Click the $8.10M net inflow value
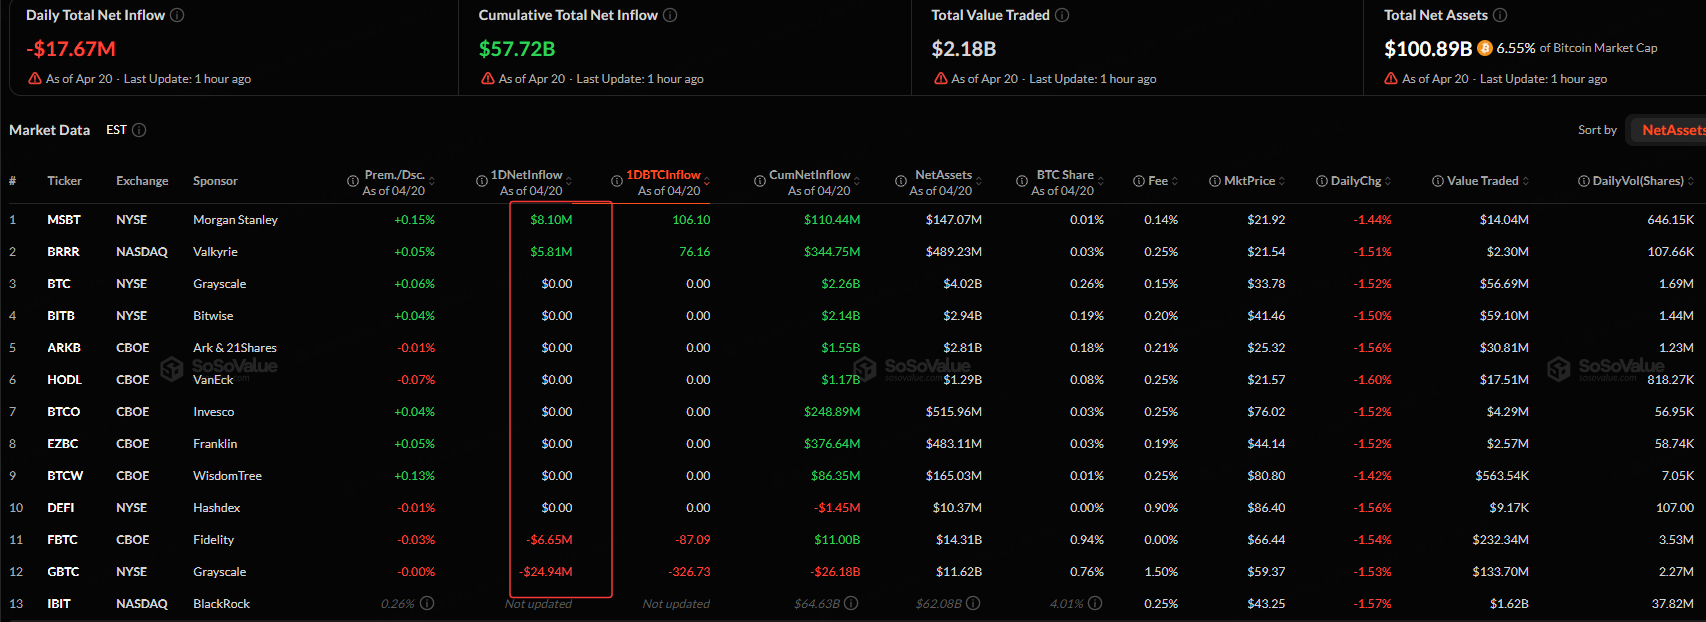This screenshot has width=1706, height=622. click(x=551, y=219)
